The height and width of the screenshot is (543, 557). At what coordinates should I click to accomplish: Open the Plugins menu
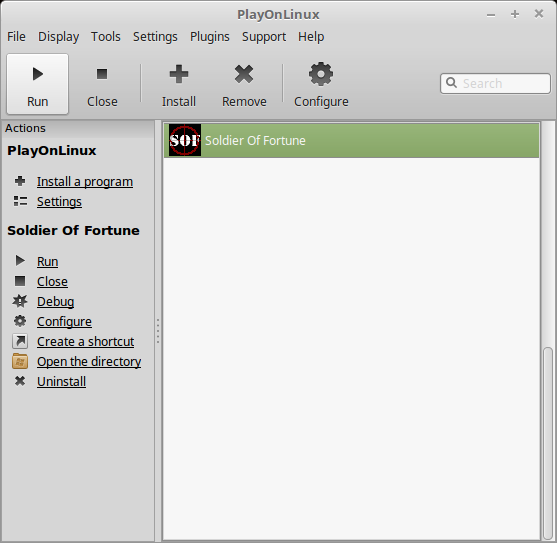click(x=210, y=37)
